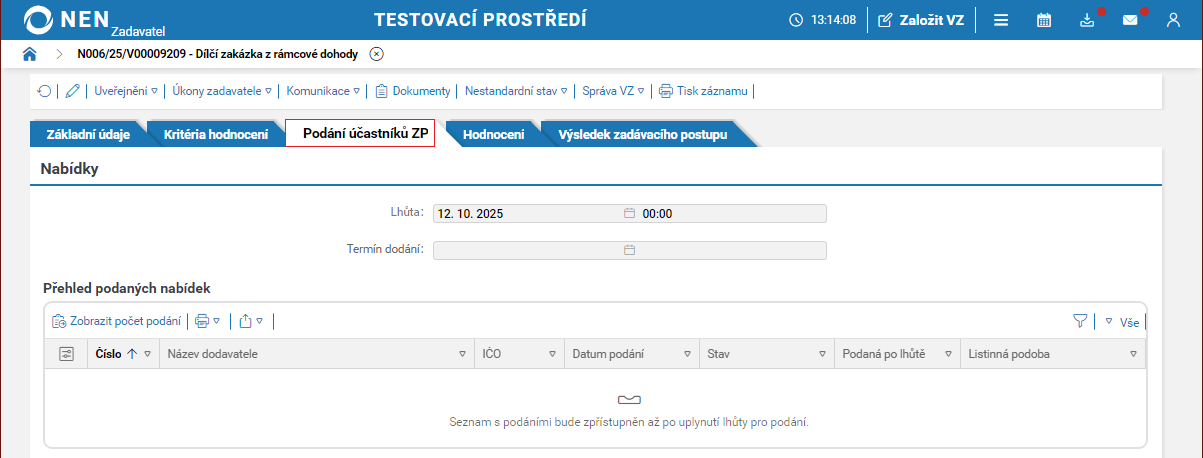Open the Vše filter dropdown
The height and width of the screenshot is (458, 1203).
1122,322
